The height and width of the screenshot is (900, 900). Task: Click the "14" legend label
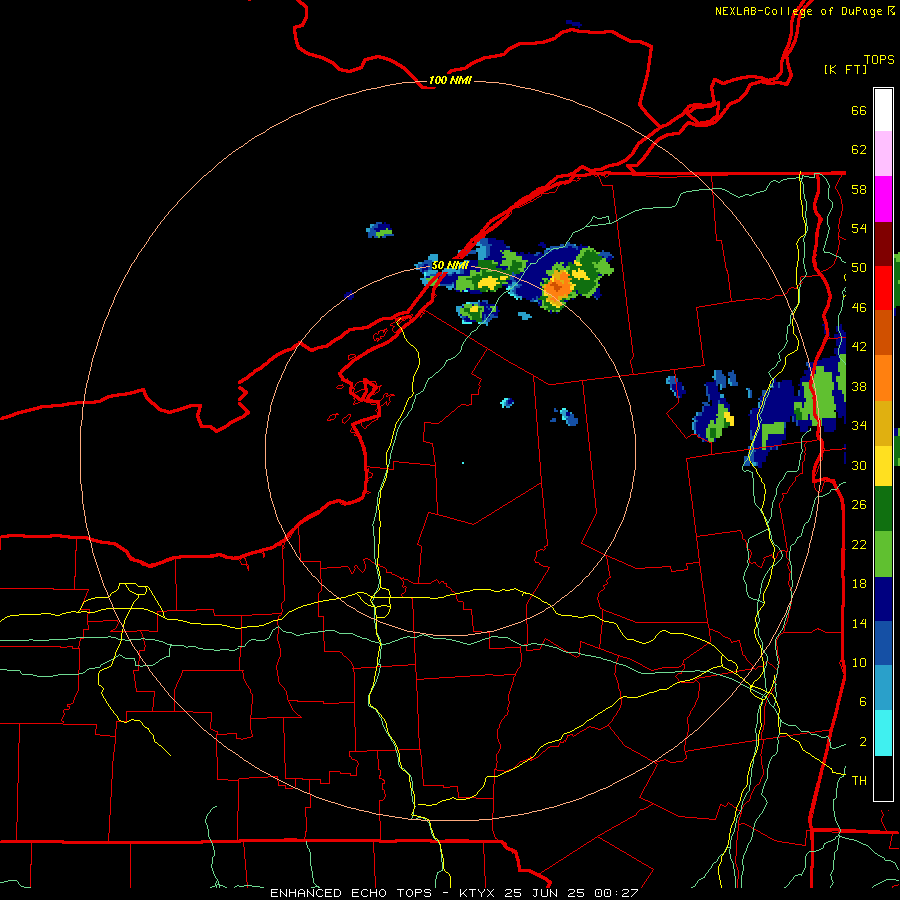pyautogui.click(x=859, y=623)
